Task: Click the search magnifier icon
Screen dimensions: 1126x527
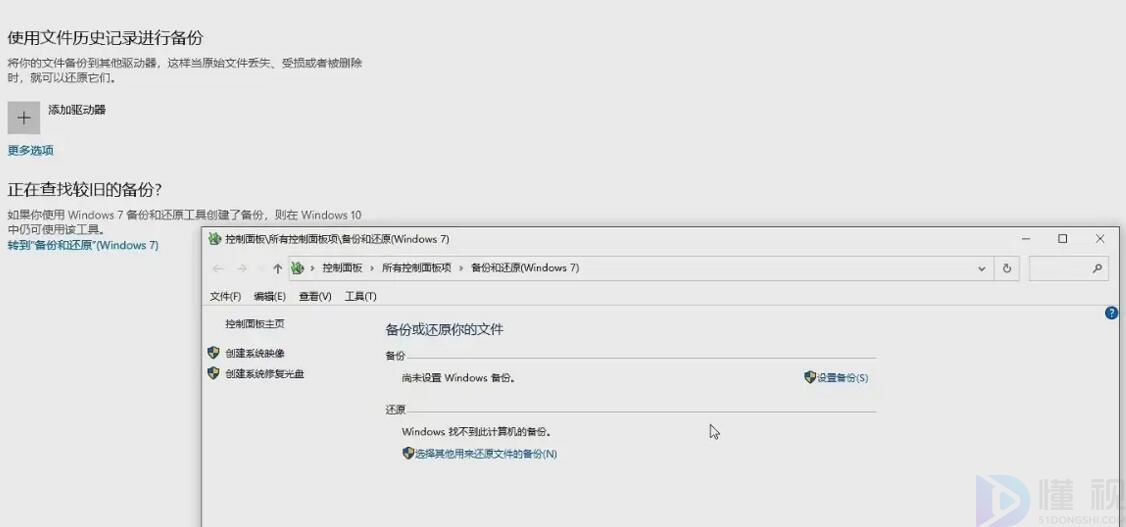Action: point(1097,269)
